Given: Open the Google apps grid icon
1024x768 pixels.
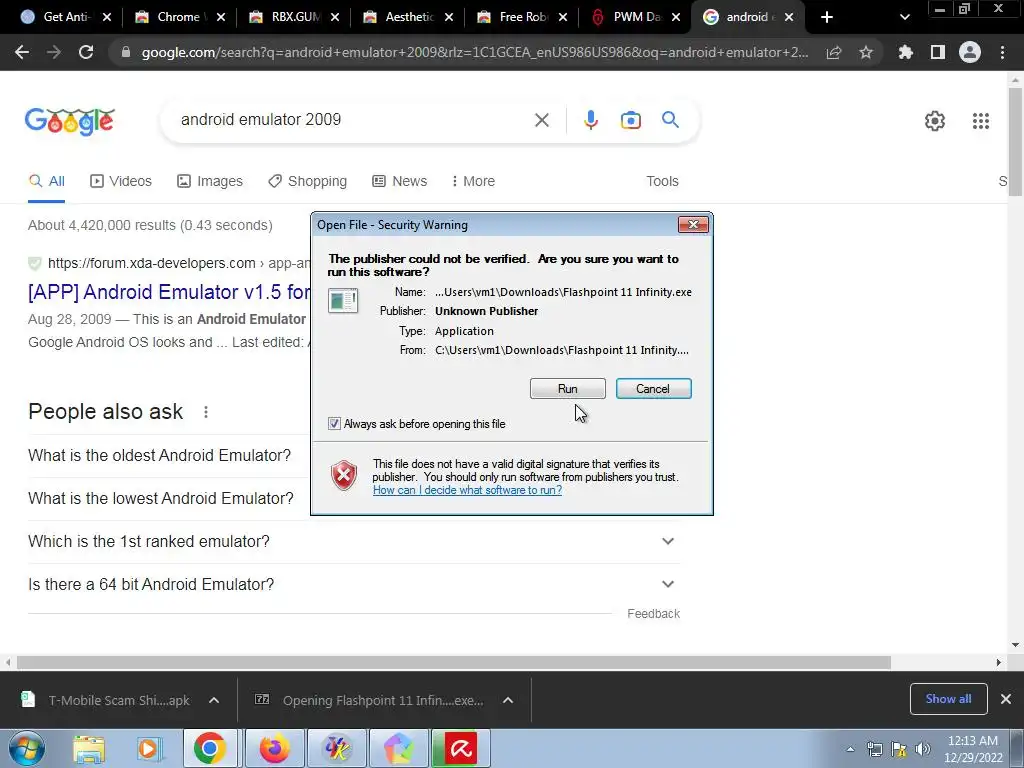Looking at the screenshot, I should (x=980, y=121).
